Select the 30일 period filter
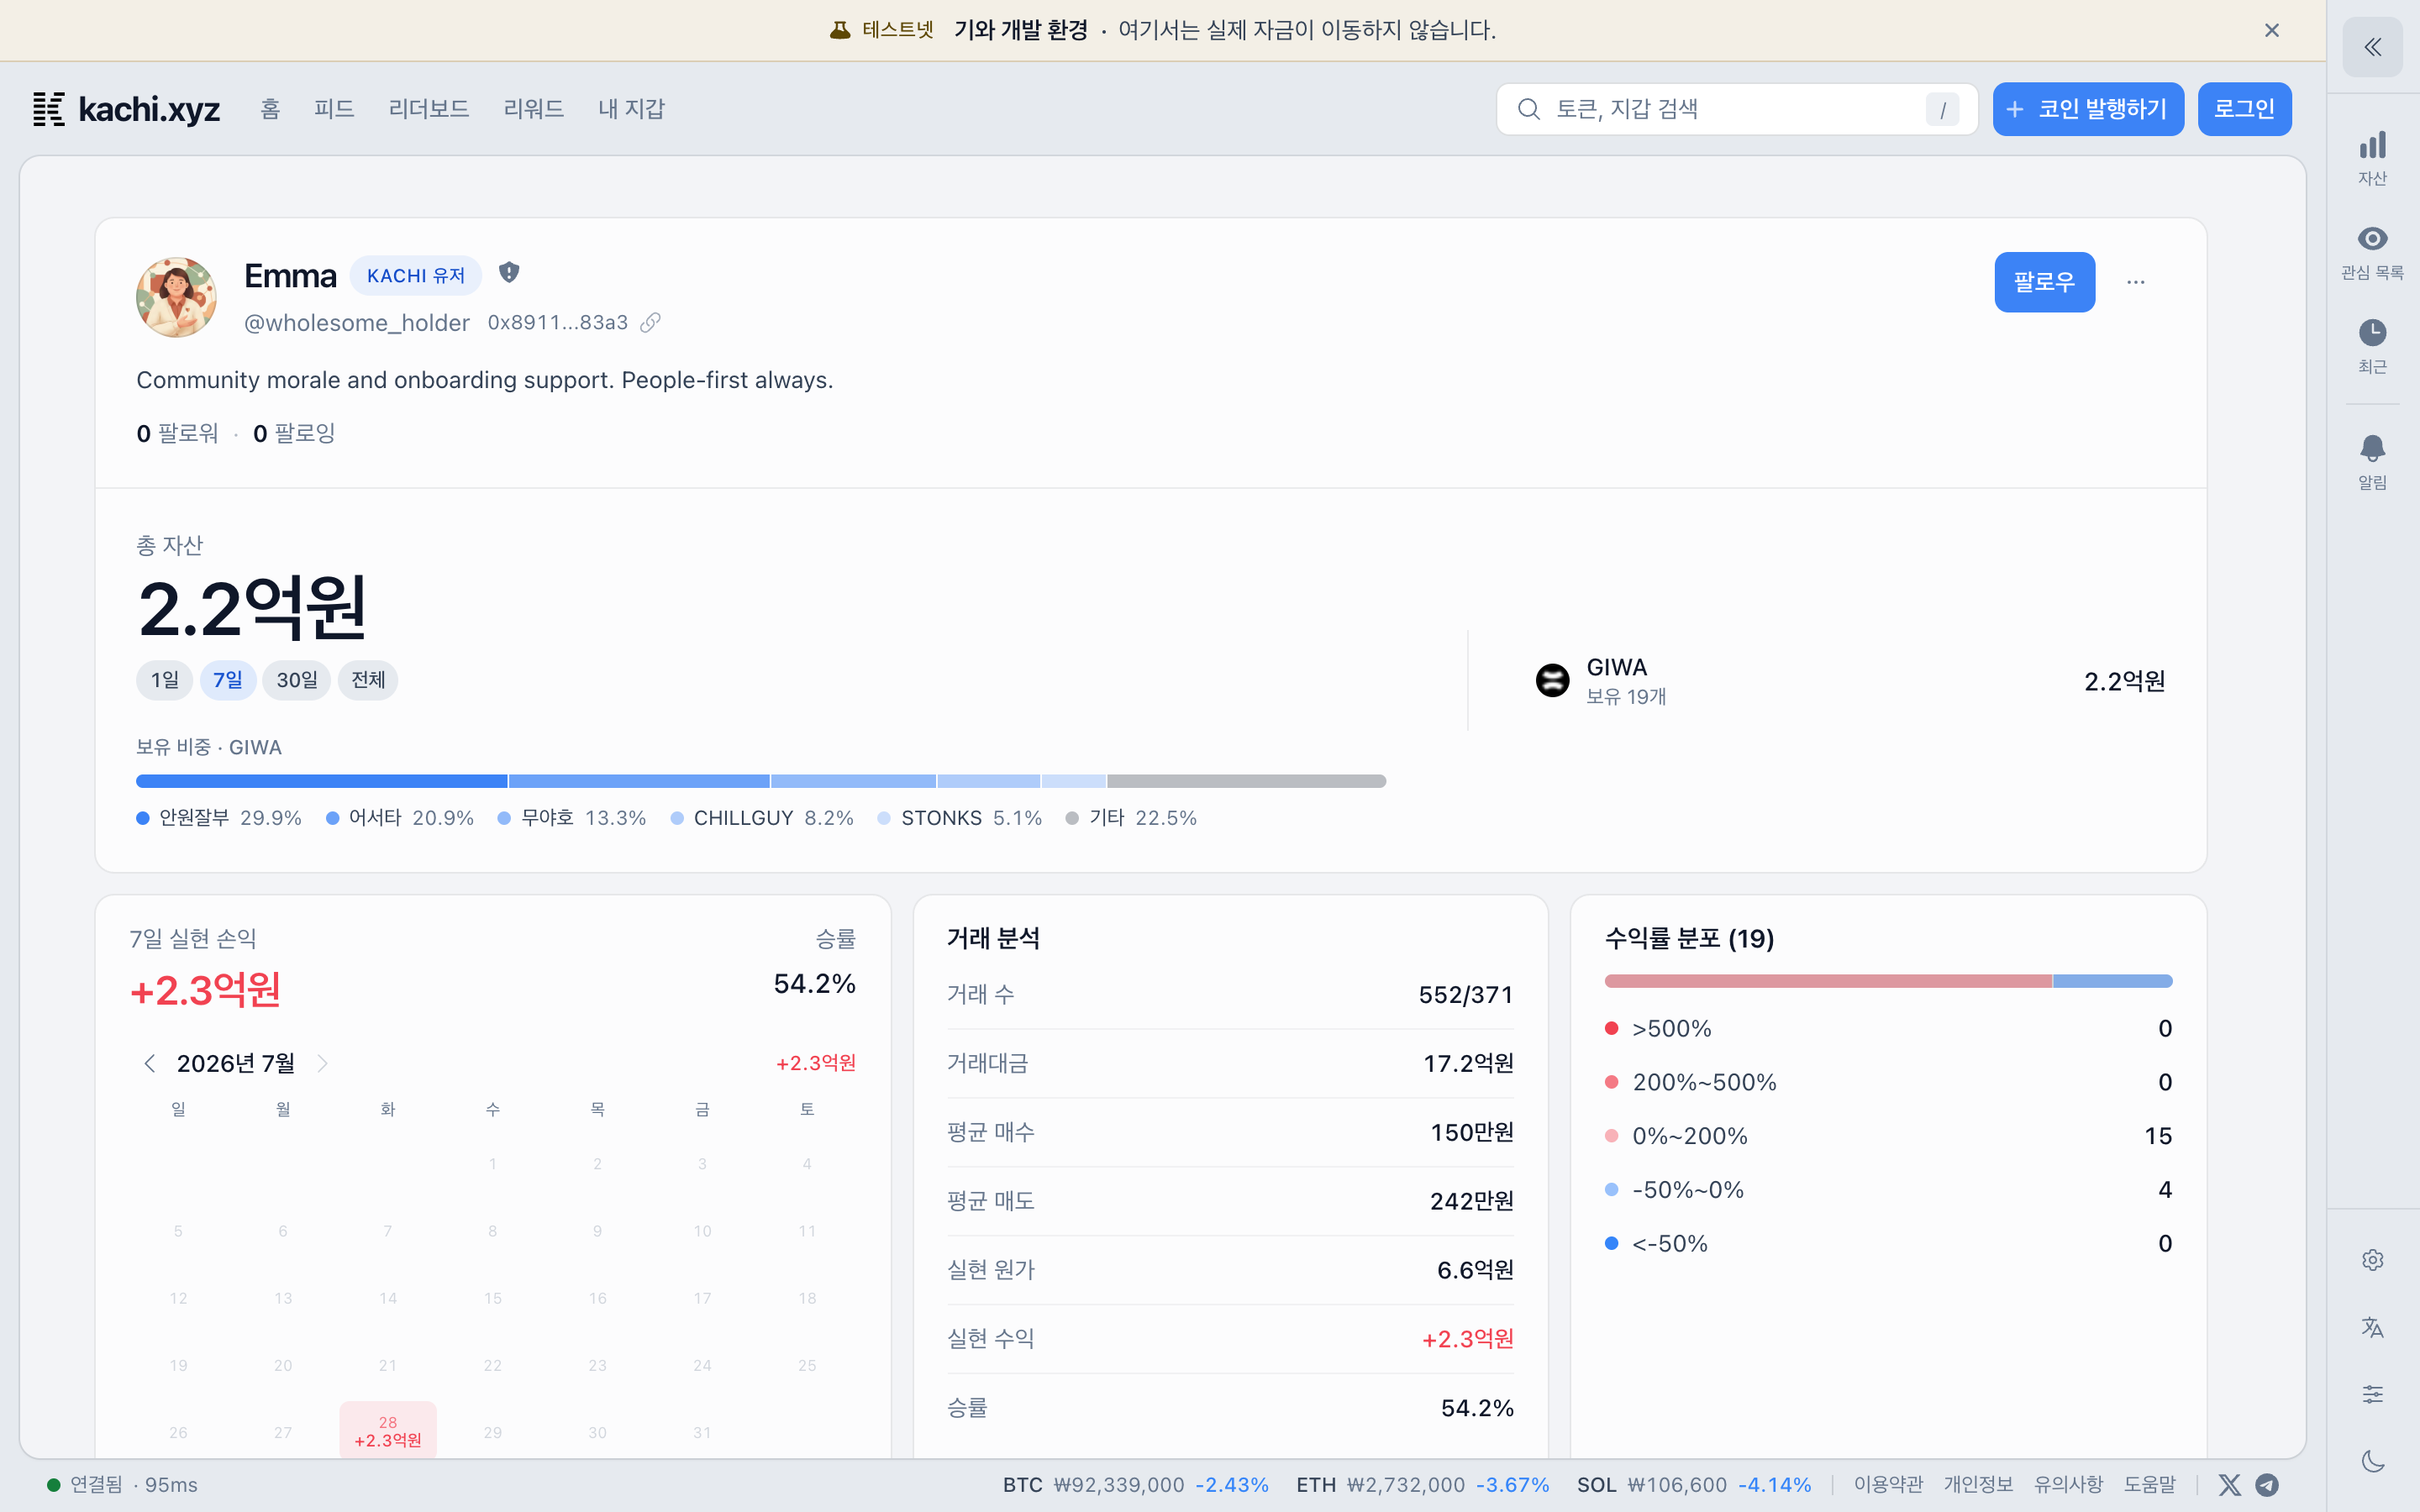Image resolution: width=2420 pixels, height=1512 pixels. click(x=296, y=680)
